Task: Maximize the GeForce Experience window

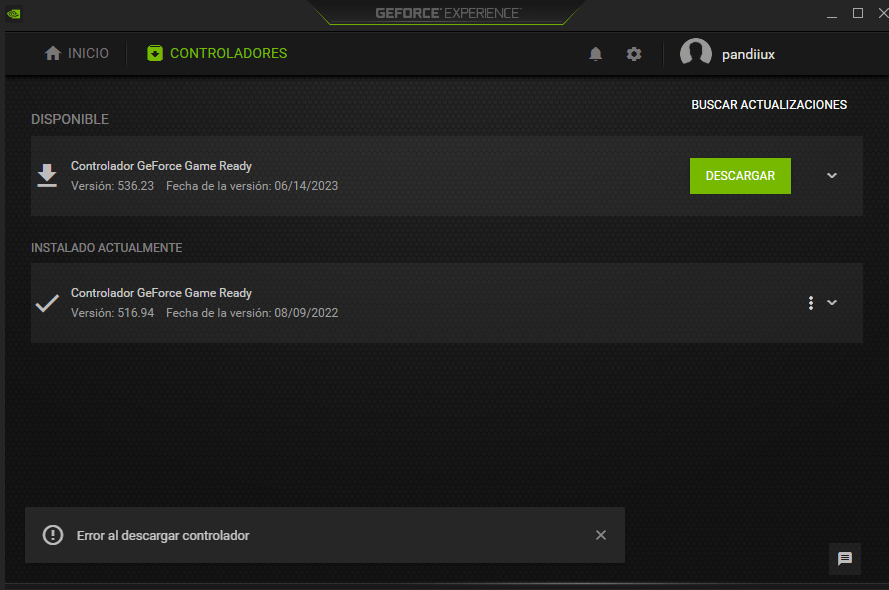Action: tap(858, 13)
